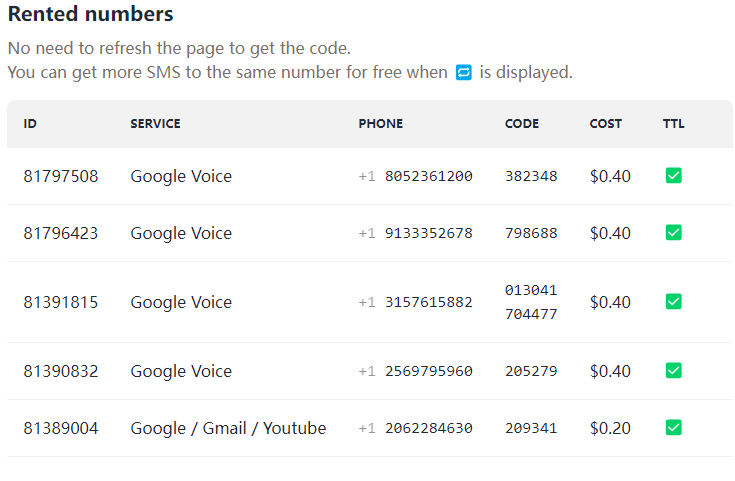Click green checkmark for ID 81389004
Screen dimensions: 735x481
[x=674, y=428]
